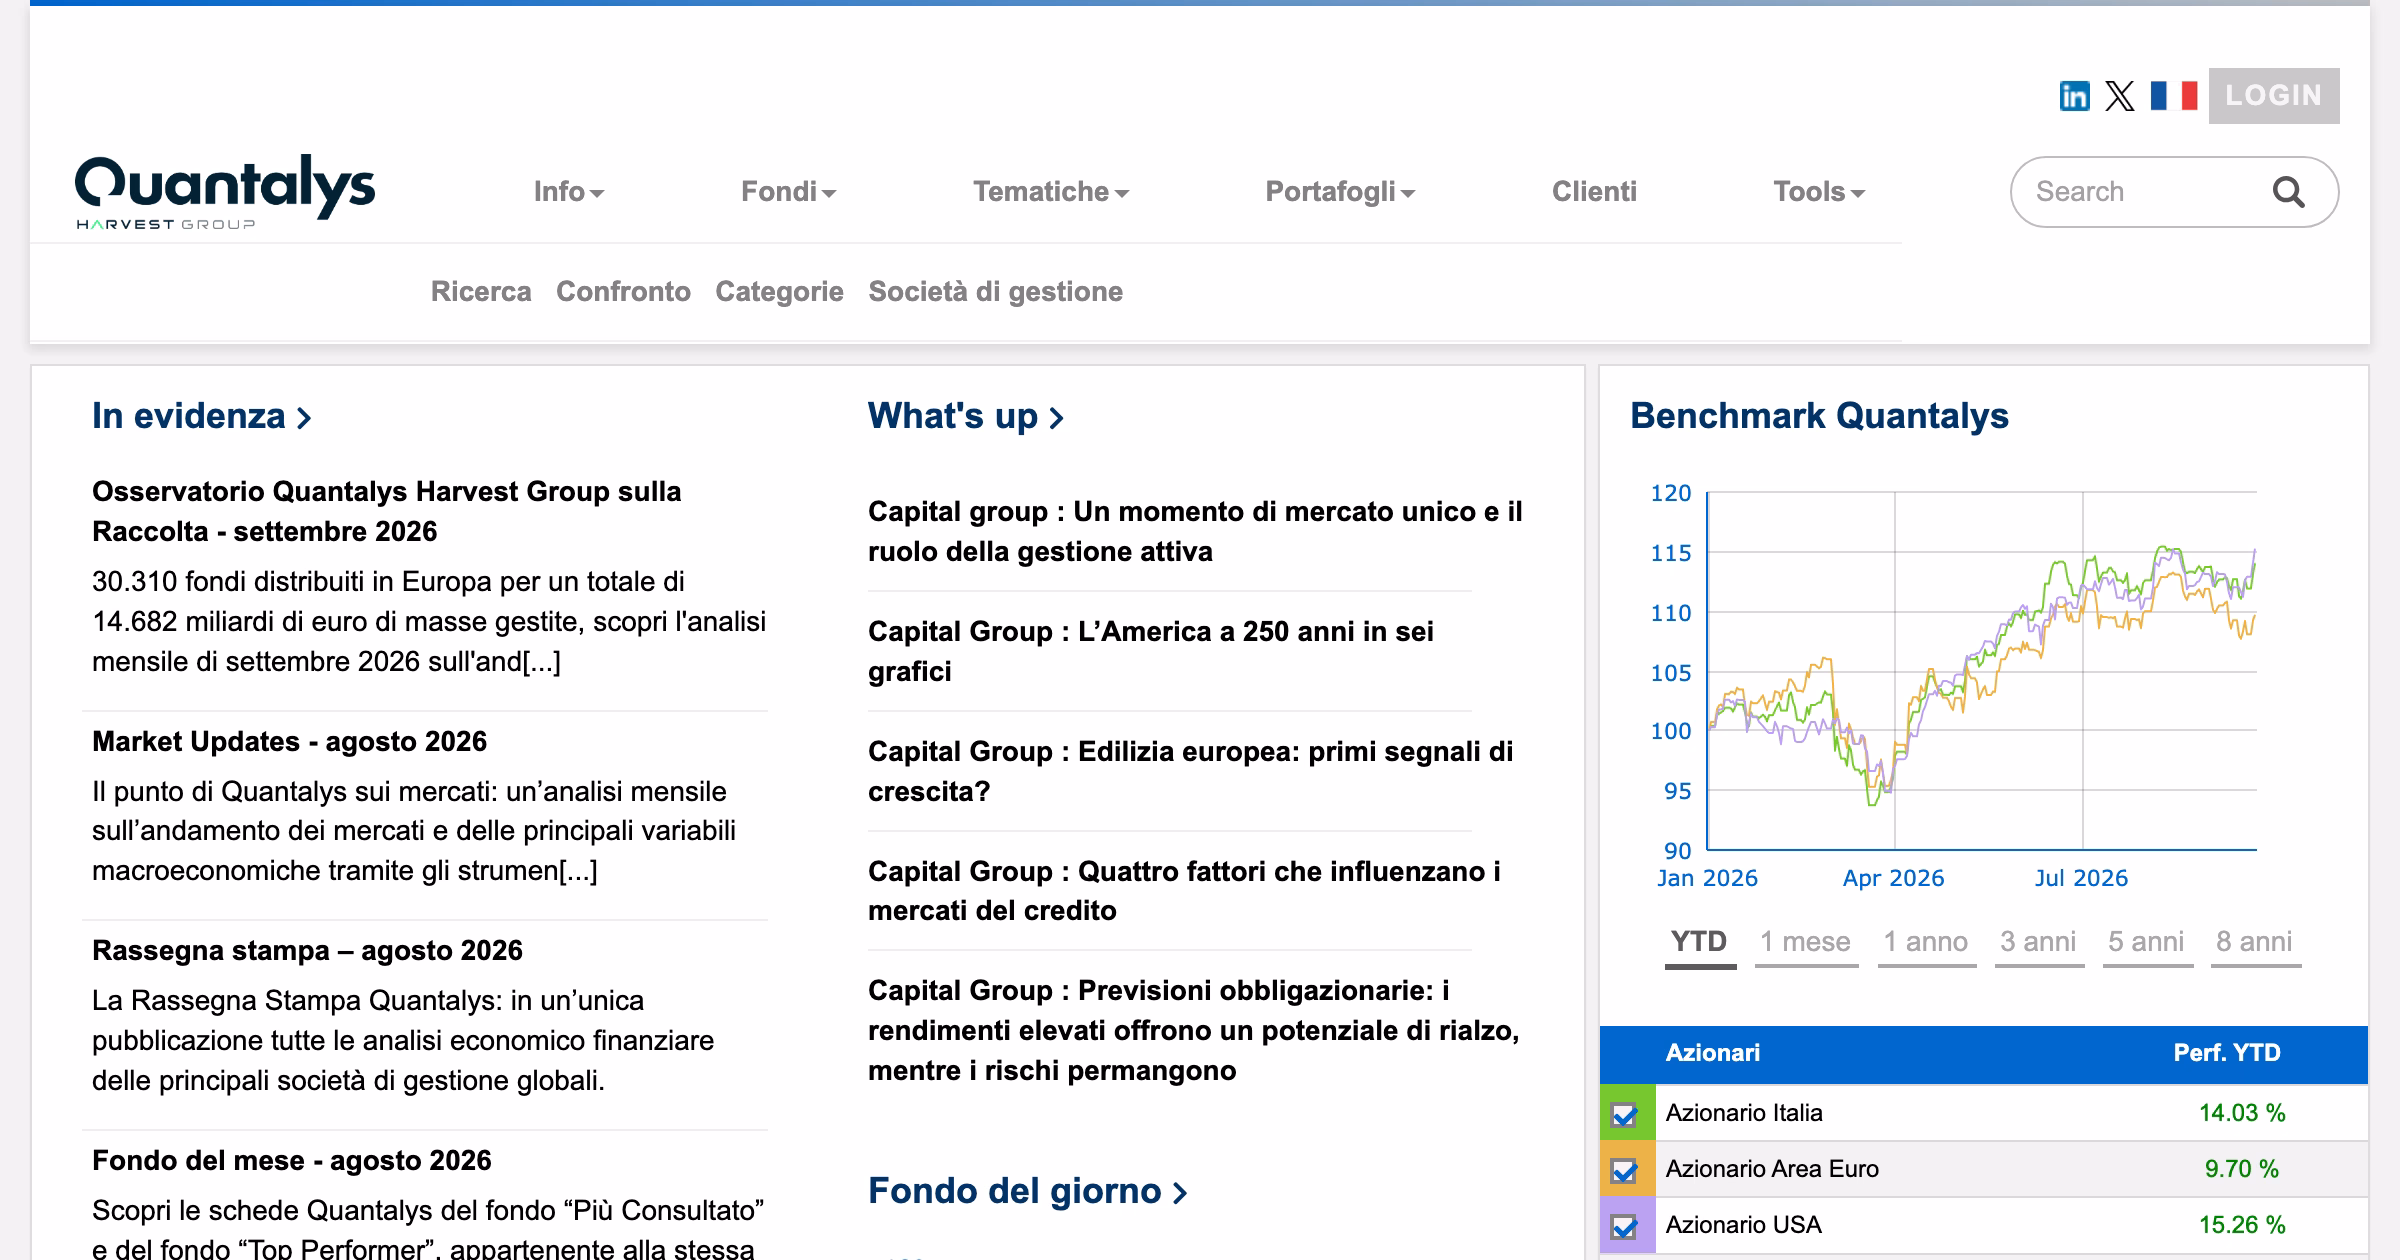
Task: Click the 15.26 % performance value
Action: (2242, 1225)
